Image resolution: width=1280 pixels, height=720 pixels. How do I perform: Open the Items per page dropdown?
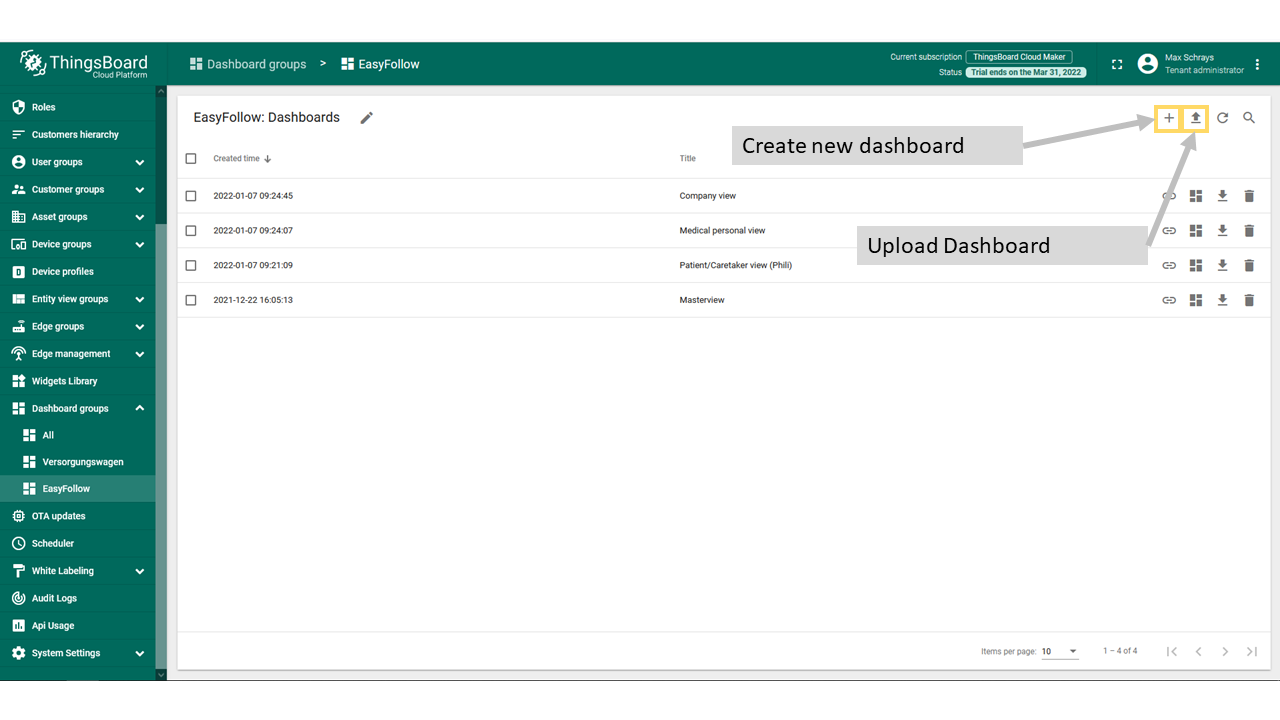(1058, 651)
